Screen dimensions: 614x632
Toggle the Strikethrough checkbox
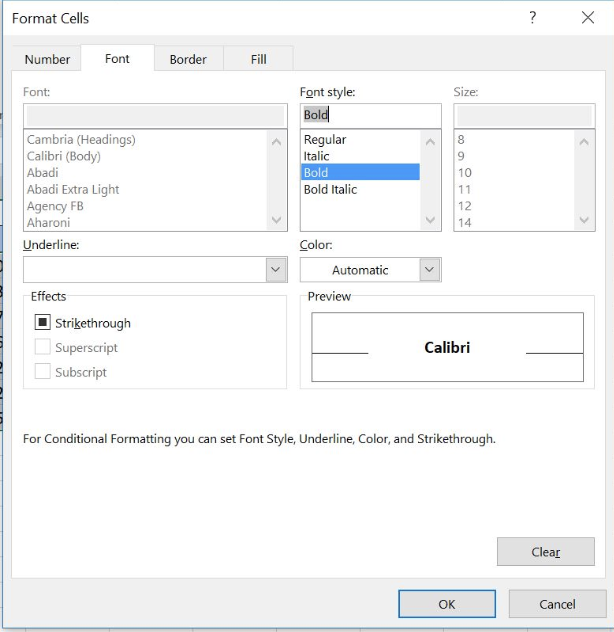[x=42, y=322]
